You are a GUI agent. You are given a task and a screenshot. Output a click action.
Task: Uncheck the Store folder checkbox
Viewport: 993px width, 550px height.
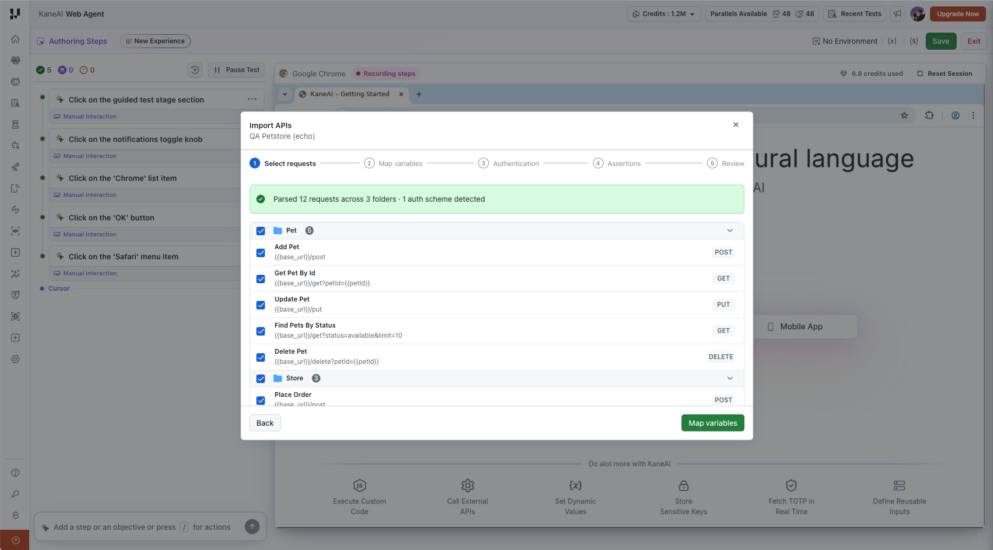point(260,378)
